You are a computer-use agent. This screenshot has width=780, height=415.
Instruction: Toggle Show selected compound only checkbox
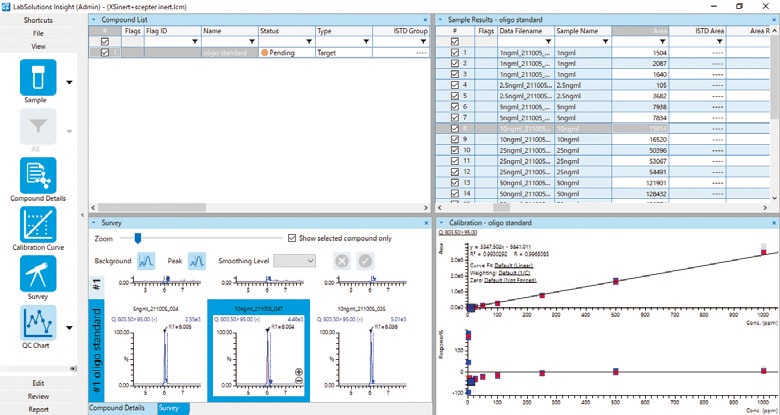point(292,238)
